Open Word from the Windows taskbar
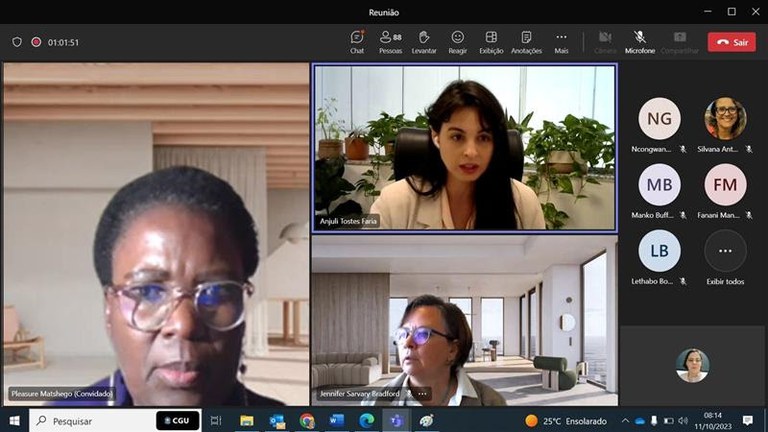768x432 pixels. 336,421
